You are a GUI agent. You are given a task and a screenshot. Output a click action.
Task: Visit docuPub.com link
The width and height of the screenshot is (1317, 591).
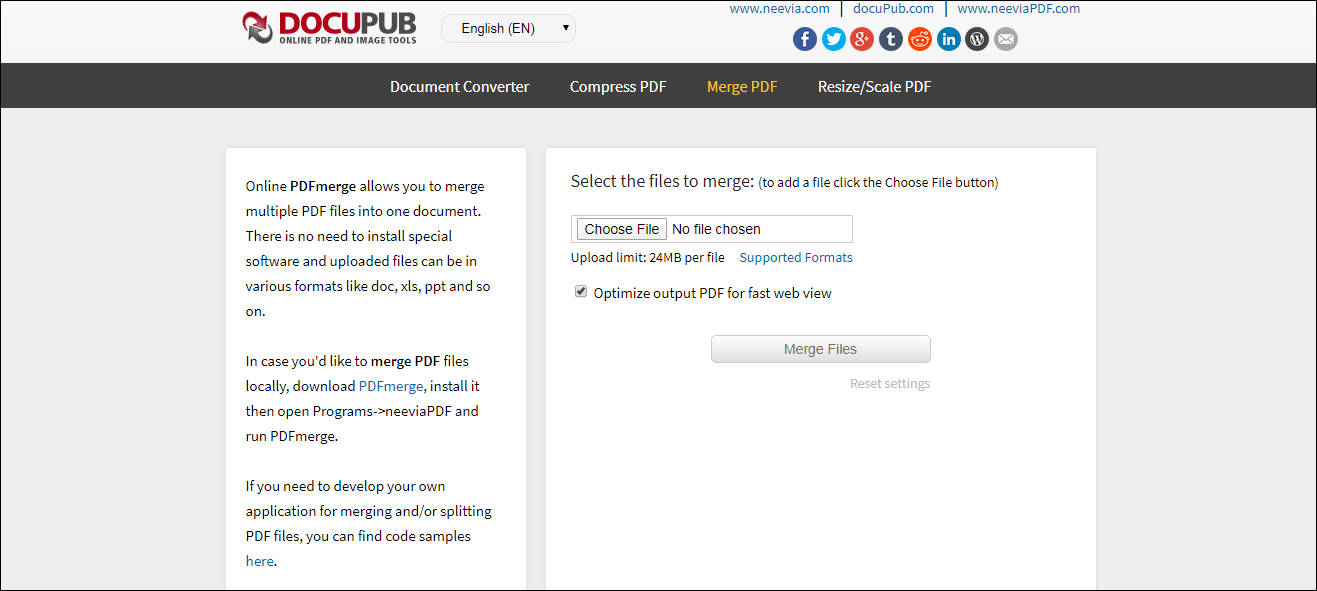(893, 9)
